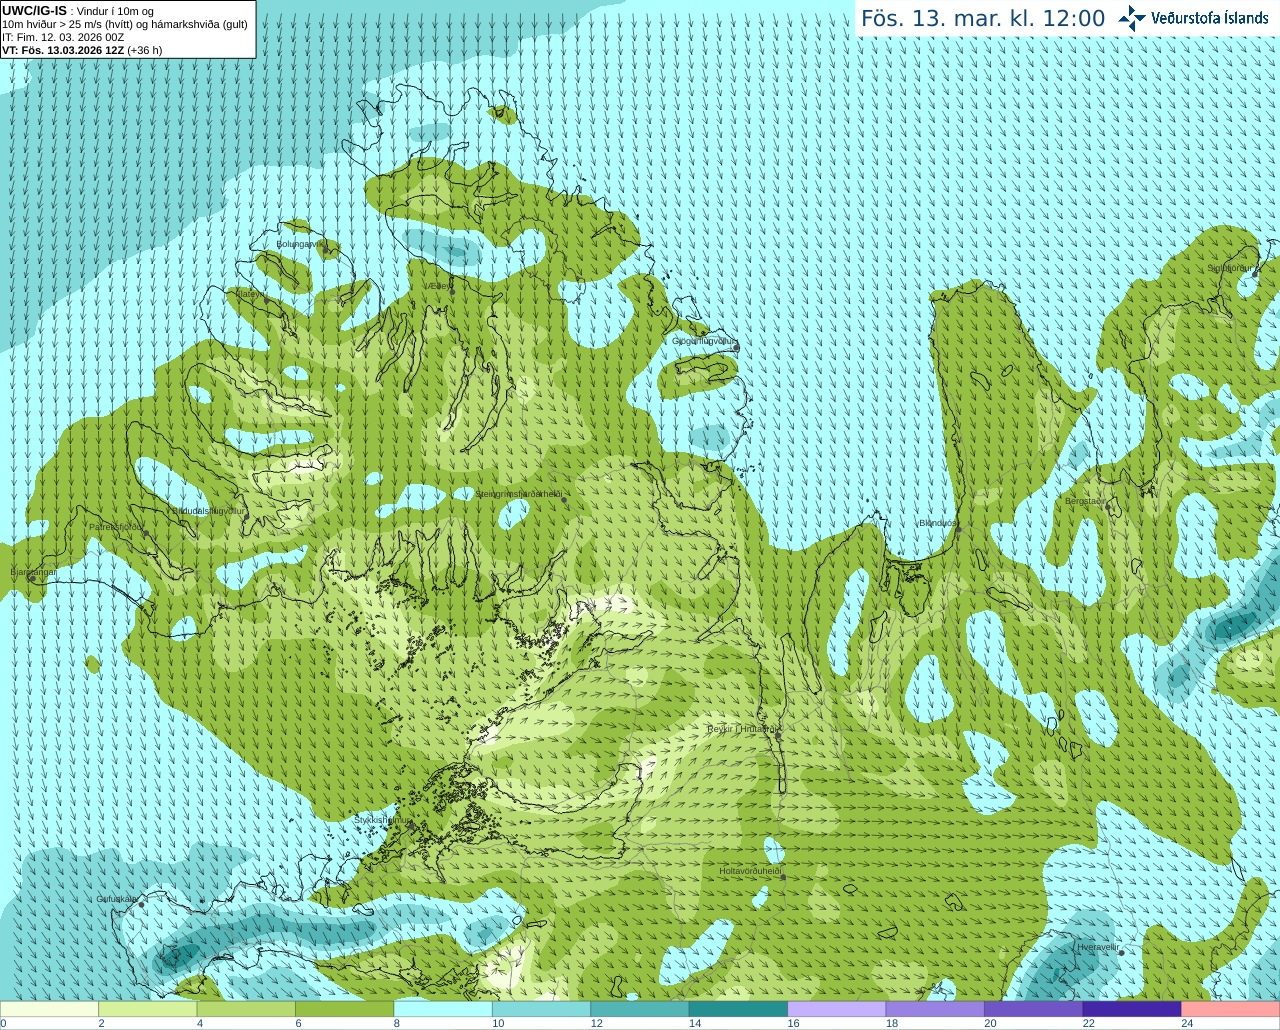Pick the 8–10 m/s light cyan legend swatch
This screenshot has height=1030, width=1280.
tap(443, 1009)
